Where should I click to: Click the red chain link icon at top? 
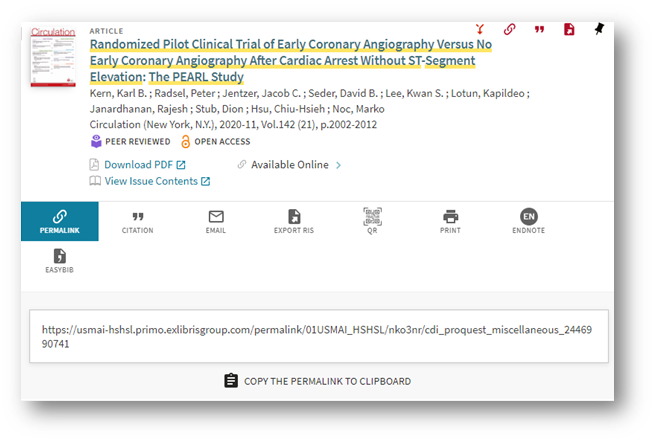click(509, 29)
